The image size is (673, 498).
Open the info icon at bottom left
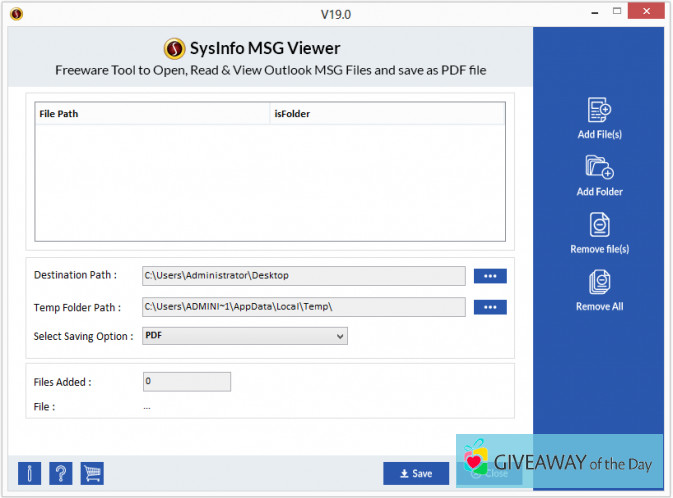(29, 473)
